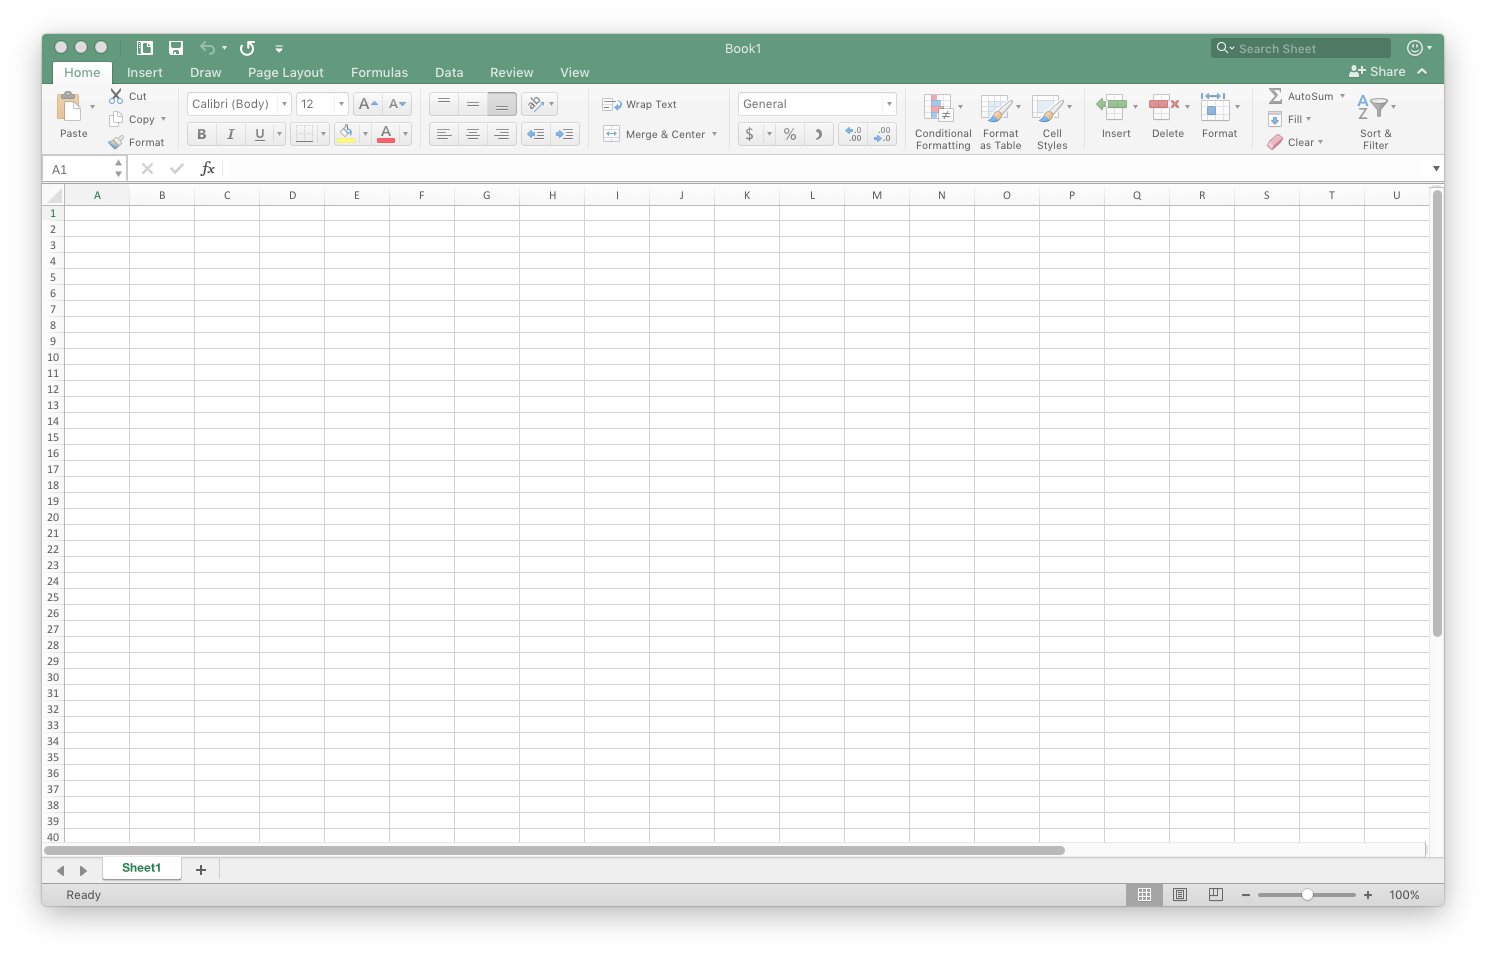Collapse the ribbon with chevron
Screen dimensions: 1486x956
click(1422, 71)
